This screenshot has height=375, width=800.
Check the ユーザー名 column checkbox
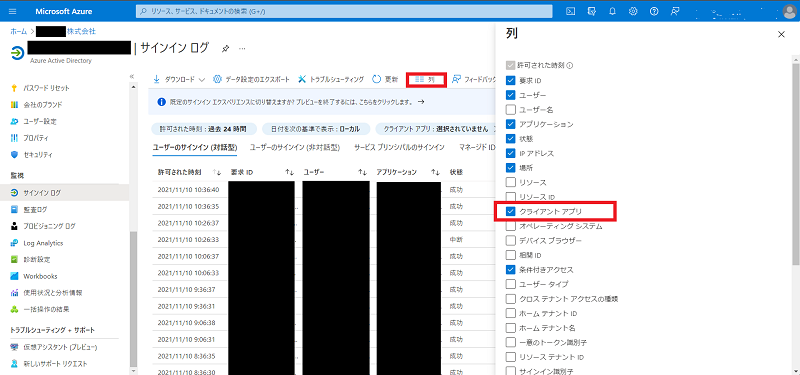pyautogui.click(x=511, y=109)
